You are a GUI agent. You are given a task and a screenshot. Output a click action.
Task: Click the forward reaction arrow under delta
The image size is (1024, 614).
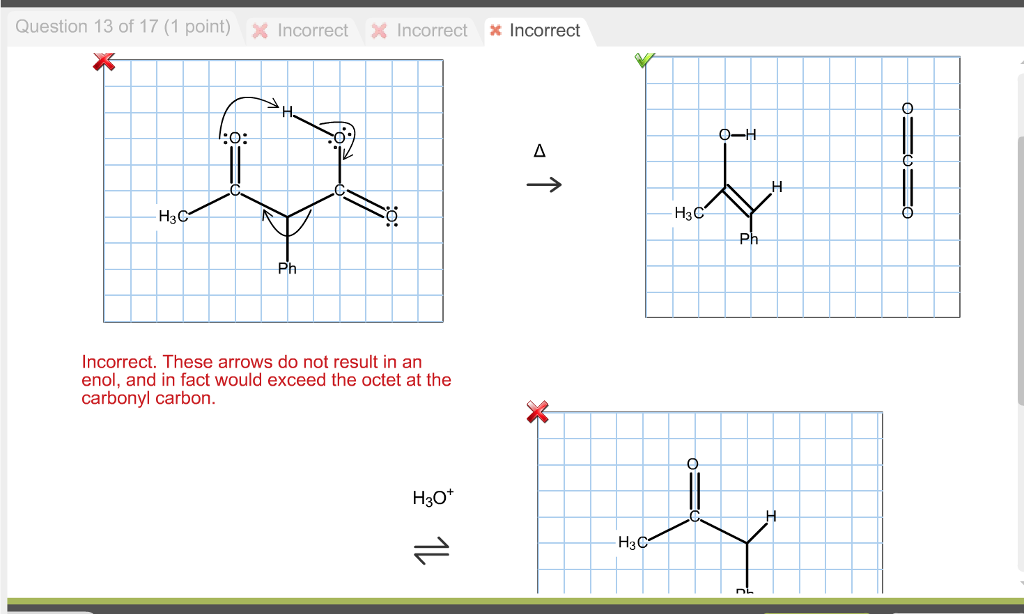544,185
